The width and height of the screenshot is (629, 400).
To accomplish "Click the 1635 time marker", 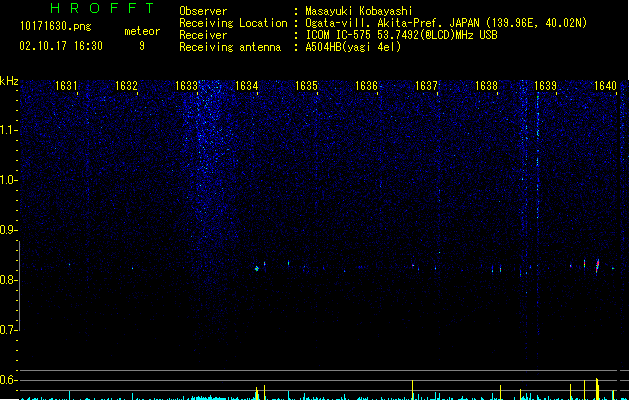I will point(306,86).
